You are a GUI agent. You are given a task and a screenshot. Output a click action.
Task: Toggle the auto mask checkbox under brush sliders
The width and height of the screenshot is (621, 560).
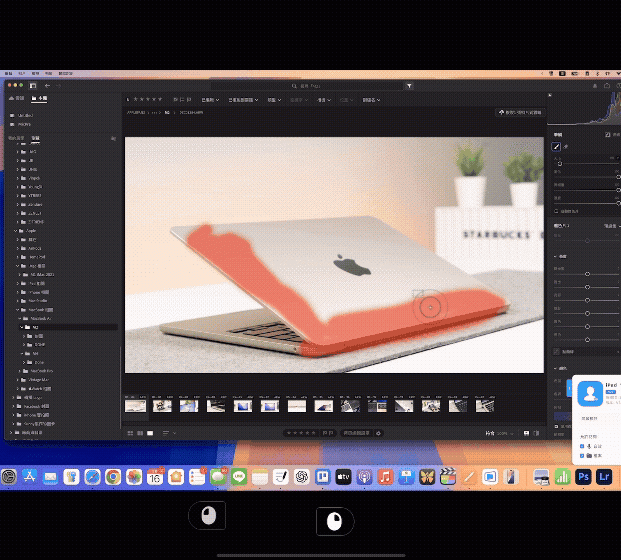557,212
